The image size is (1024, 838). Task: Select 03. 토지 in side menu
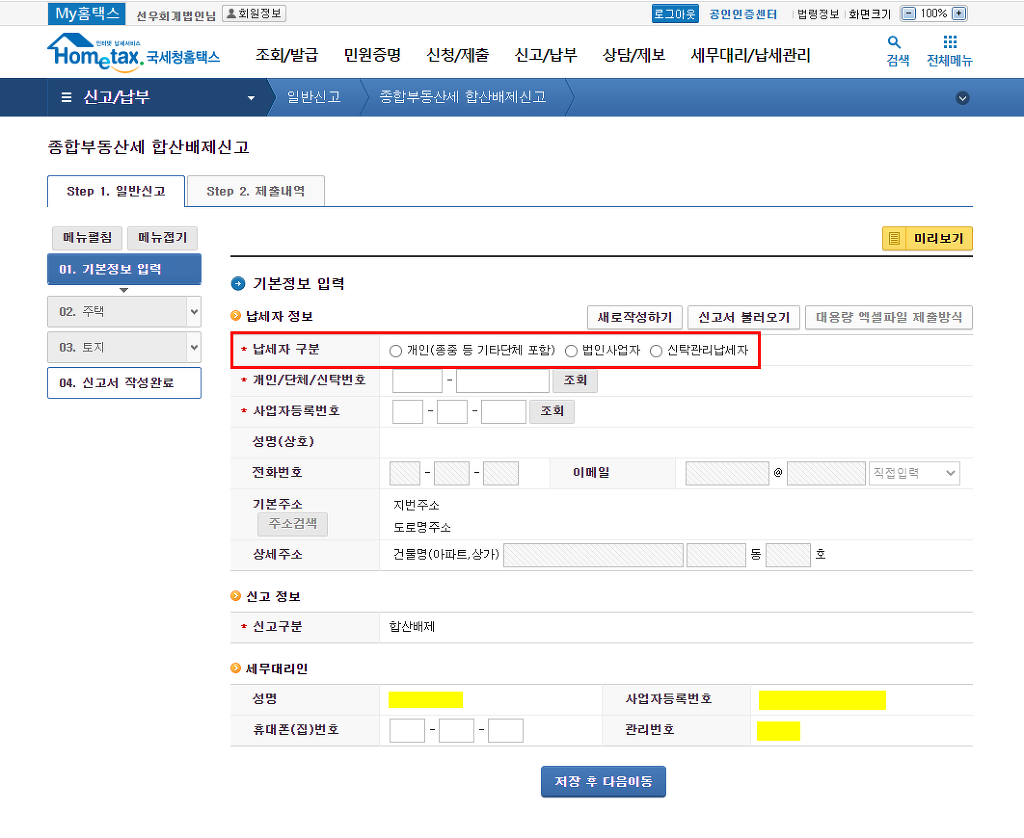pos(117,347)
